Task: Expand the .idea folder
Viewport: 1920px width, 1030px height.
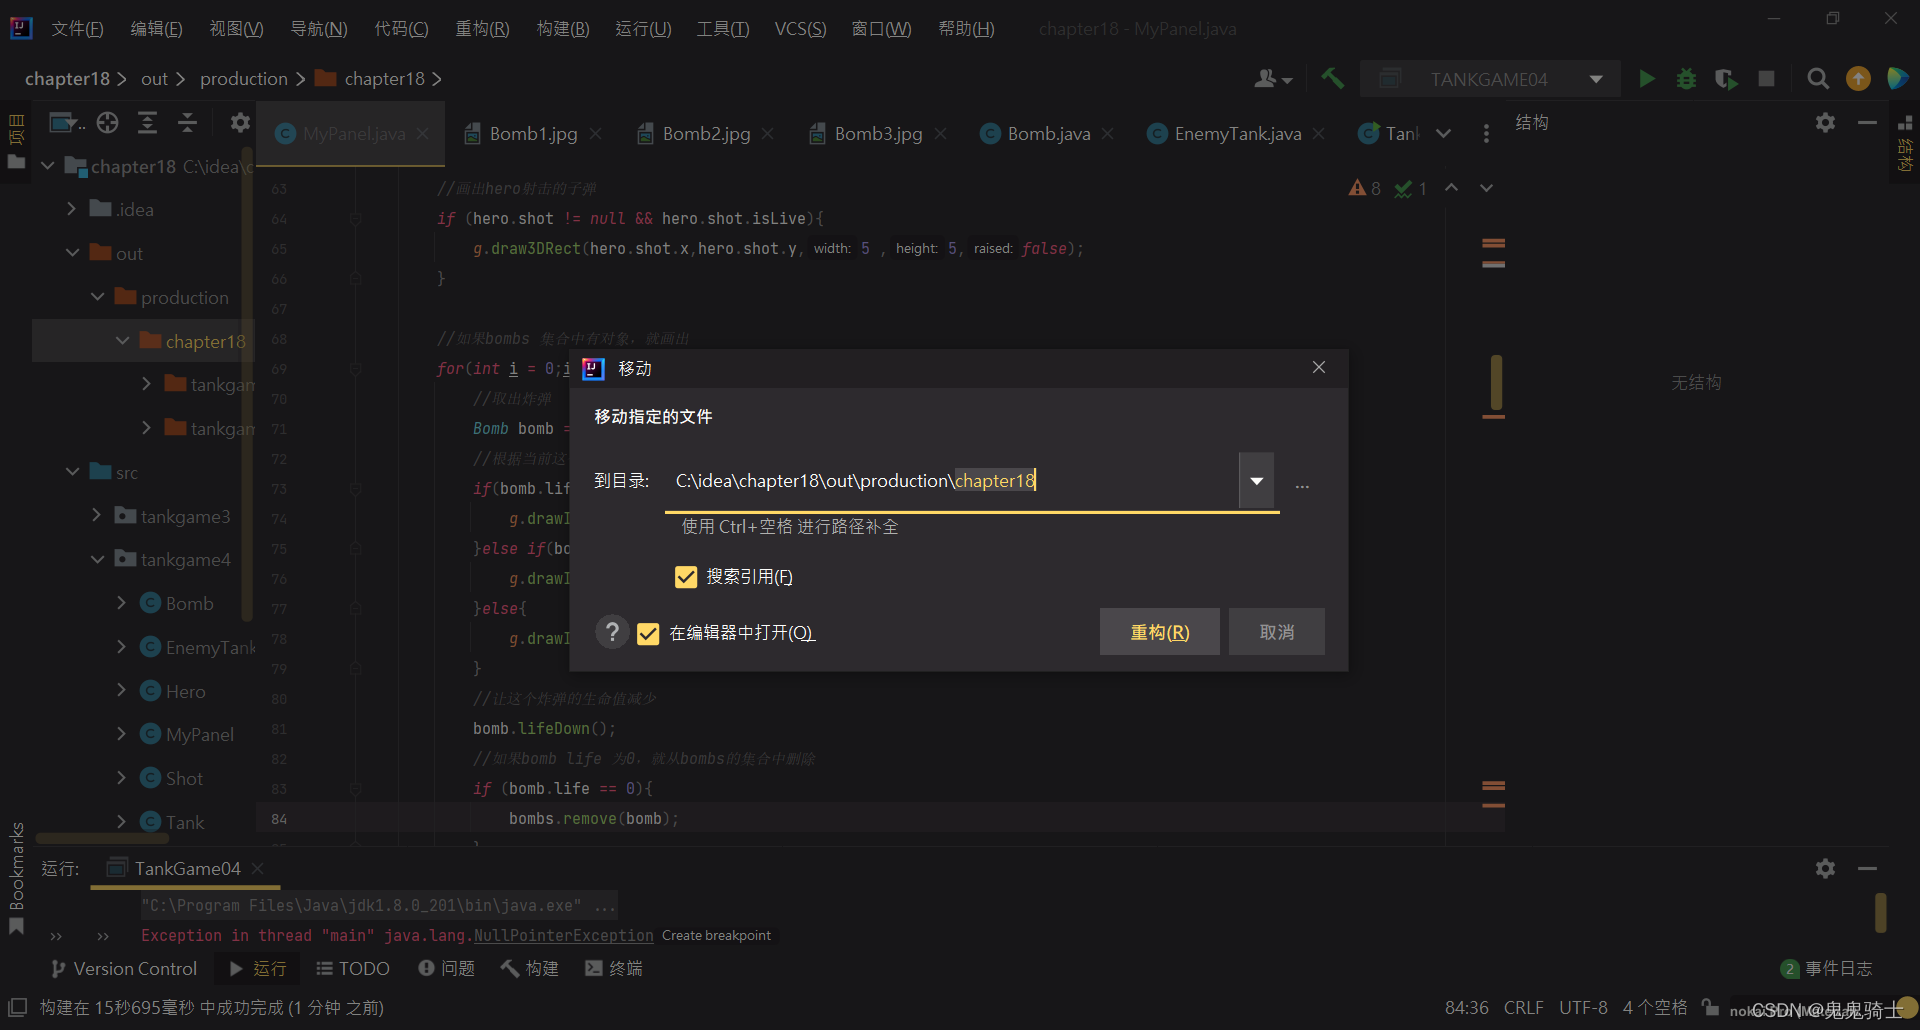Action: click(72, 209)
